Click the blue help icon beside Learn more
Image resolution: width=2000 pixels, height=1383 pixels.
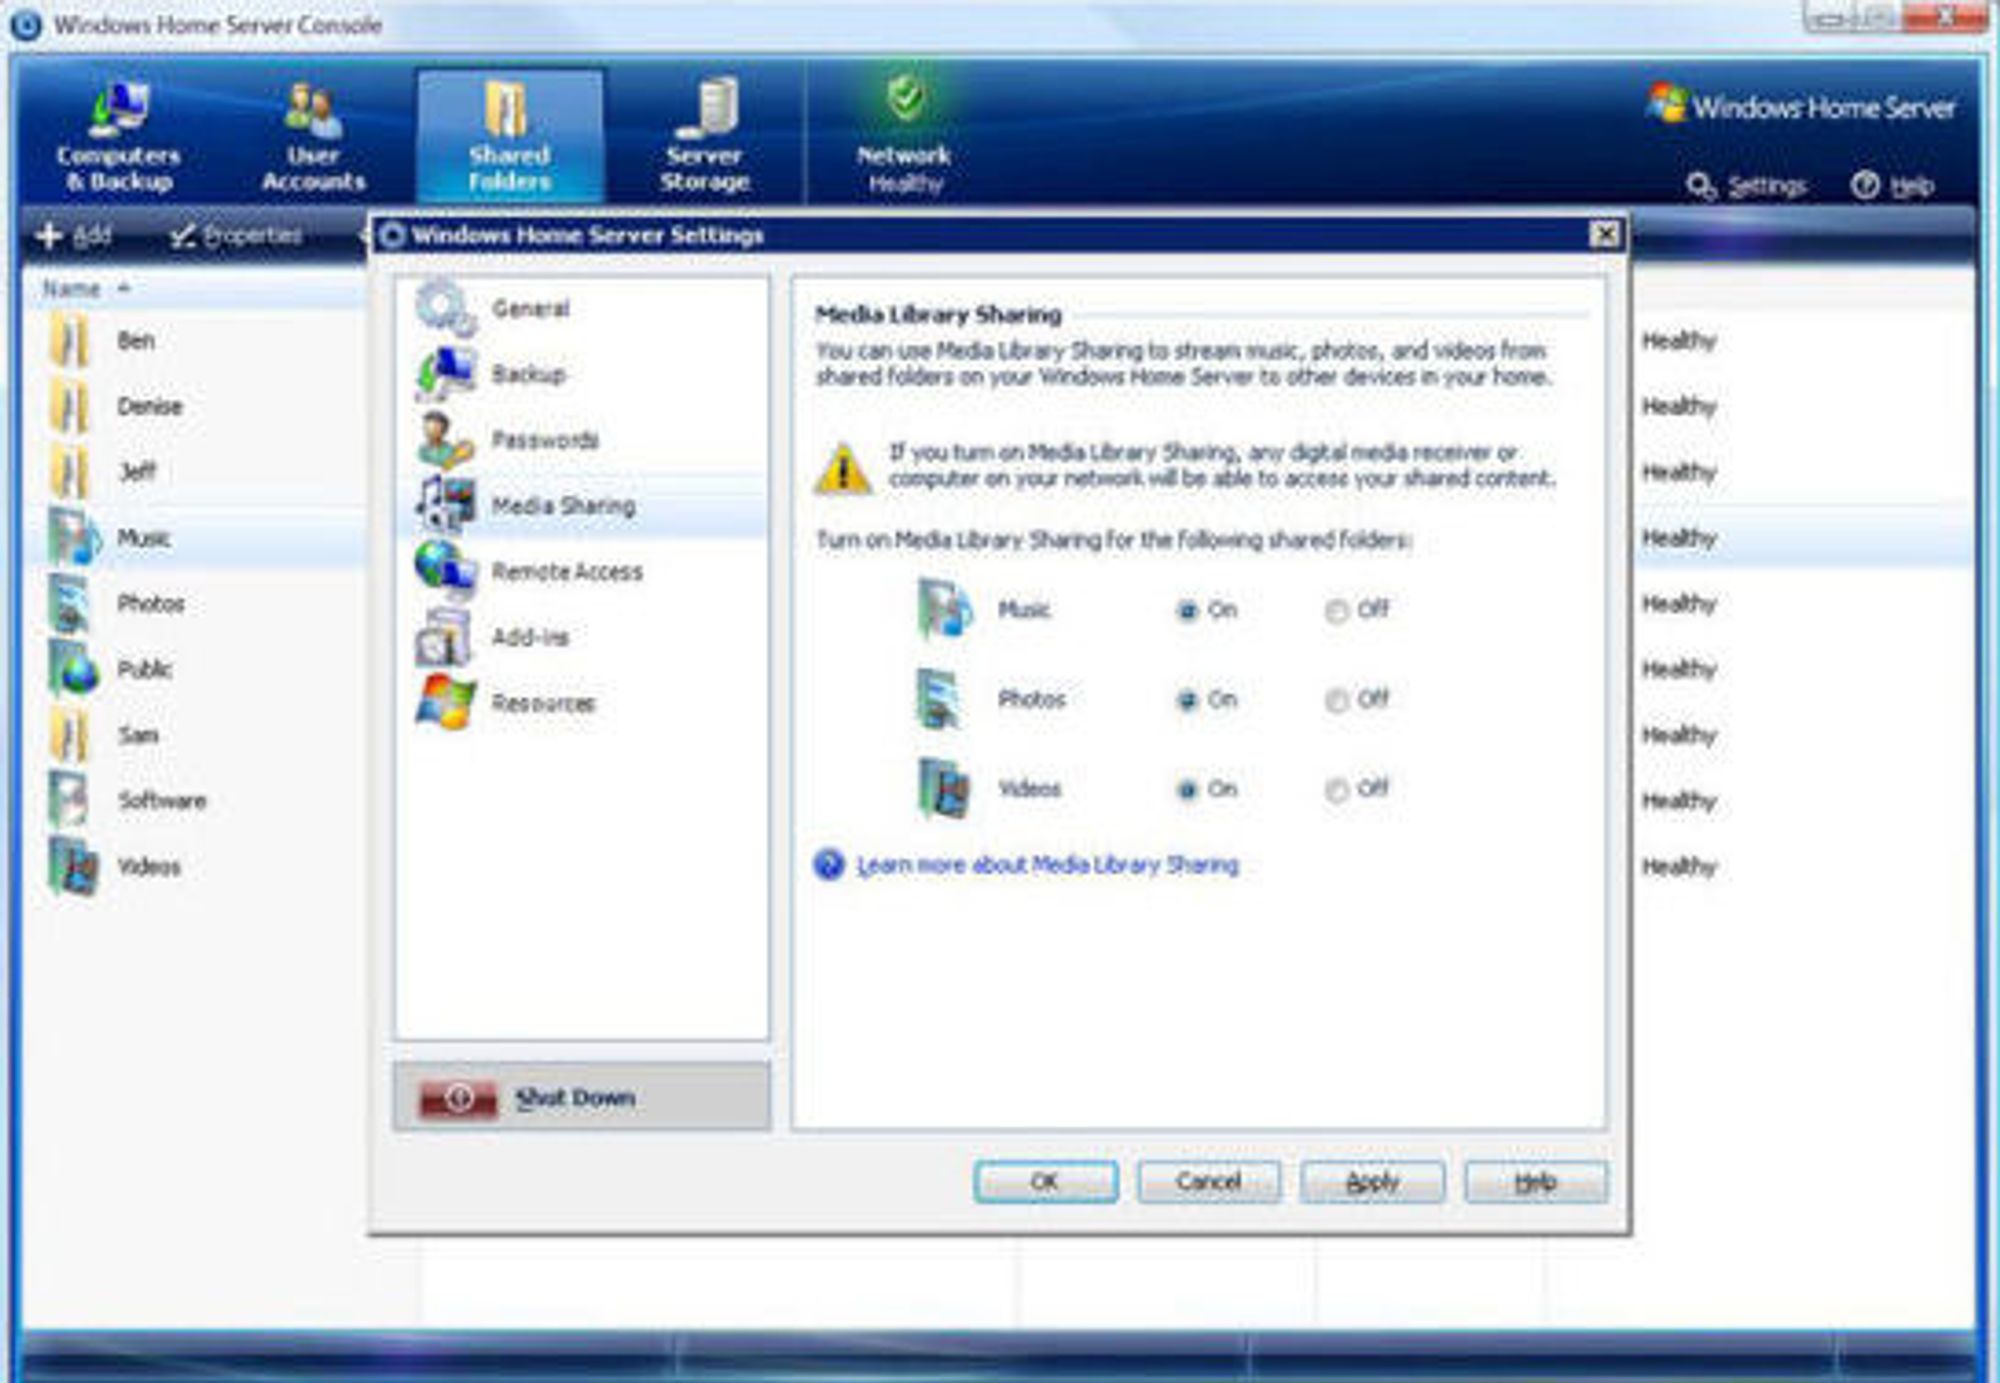pos(828,864)
